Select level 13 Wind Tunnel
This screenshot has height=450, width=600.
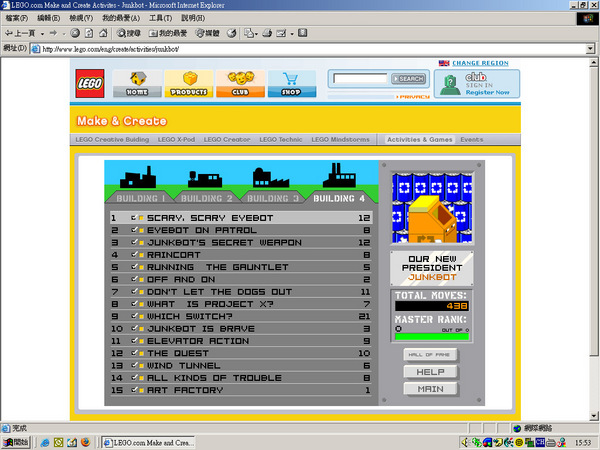pos(241,365)
